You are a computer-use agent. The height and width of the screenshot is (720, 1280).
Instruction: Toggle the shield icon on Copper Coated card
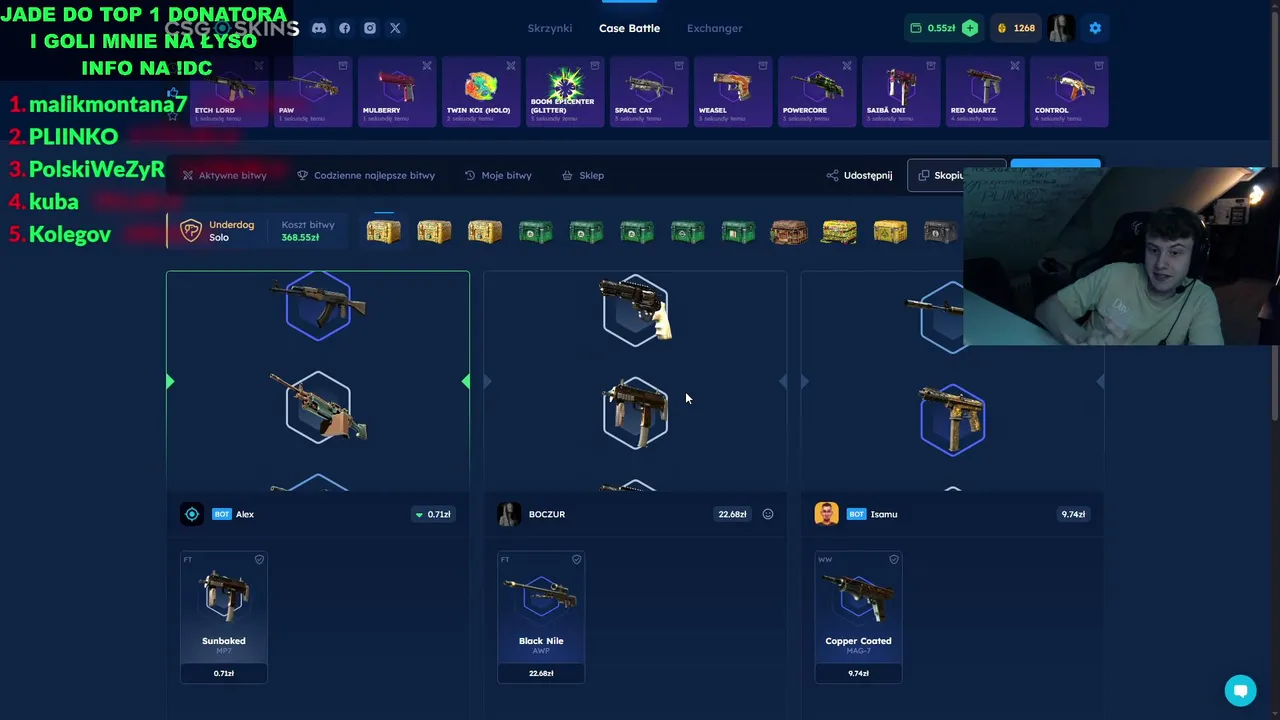pyautogui.click(x=893, y=559)
